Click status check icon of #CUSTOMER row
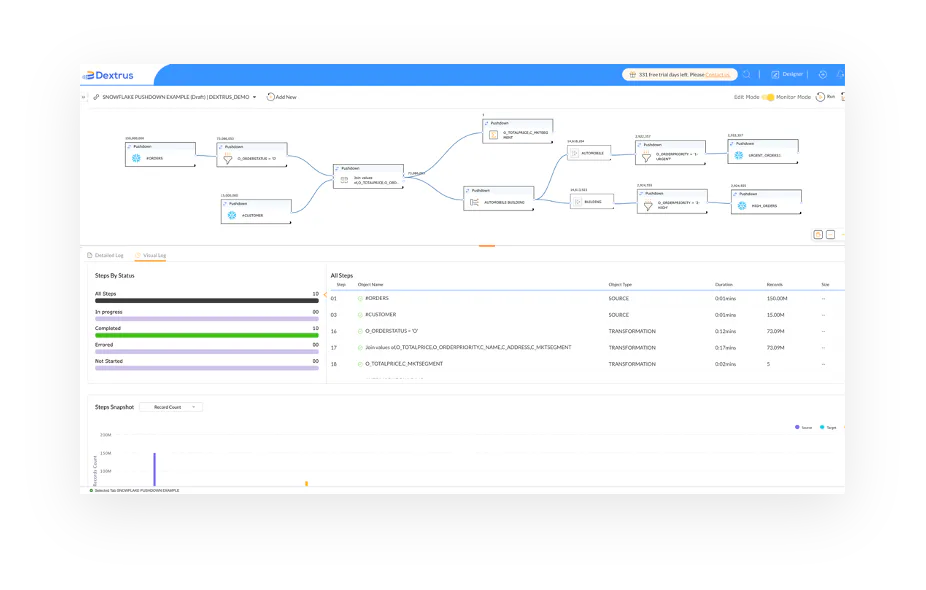The height and width of the screenshot is (590, 926). [x=360, y=315]
